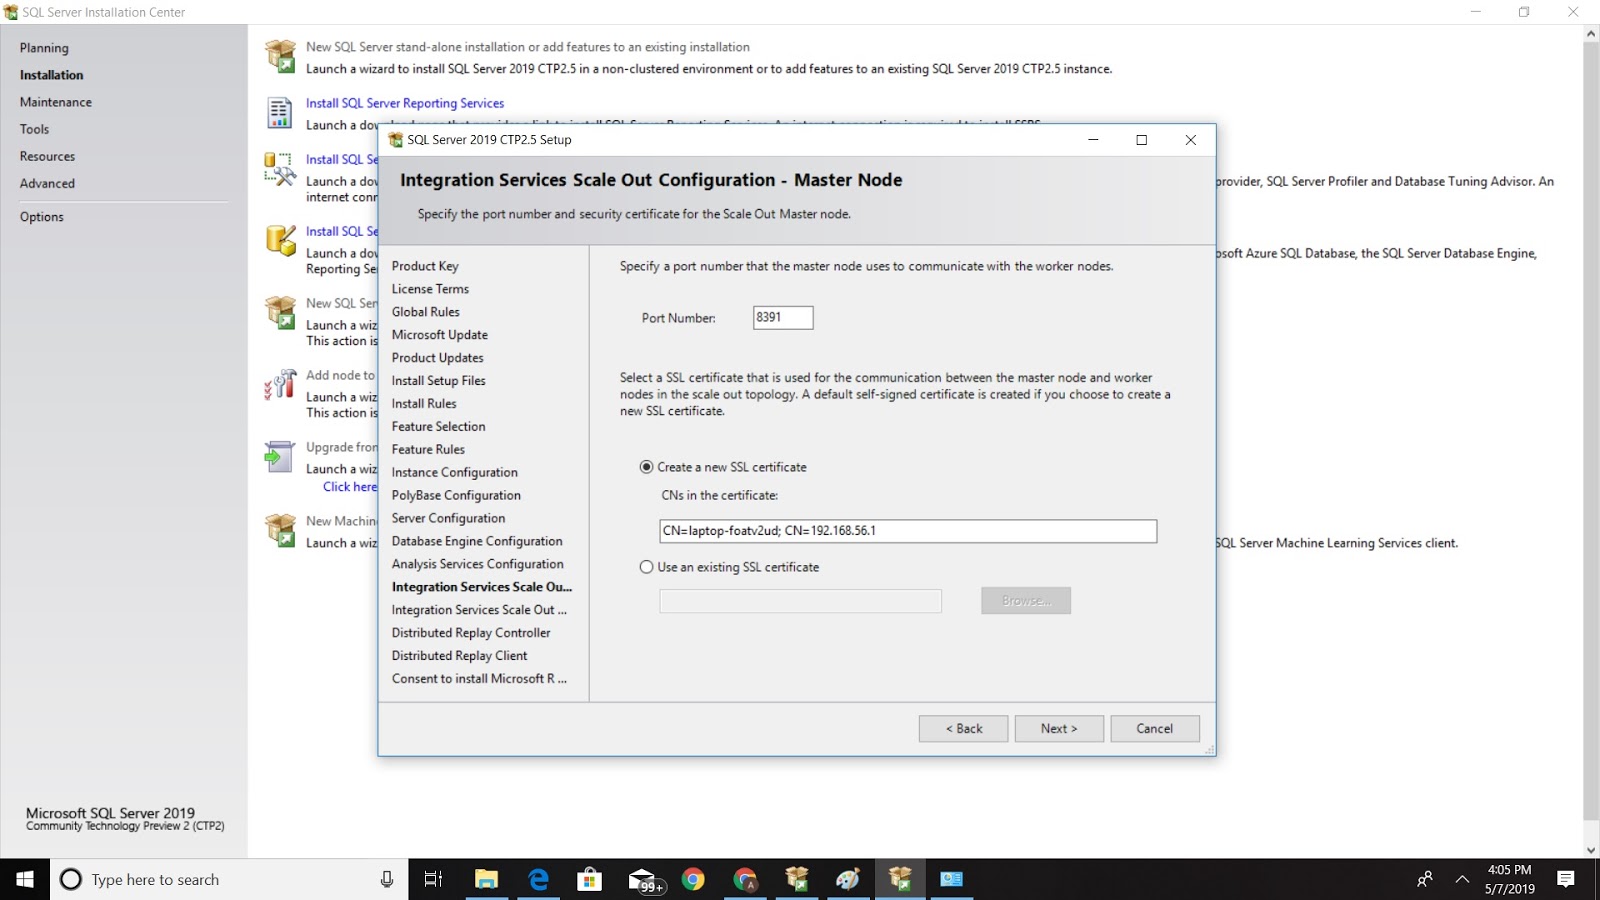The width and height of the screenshot is (1600, 900).
Task: Open Paint from the taskbar palette icon
Action: (848, 879)
